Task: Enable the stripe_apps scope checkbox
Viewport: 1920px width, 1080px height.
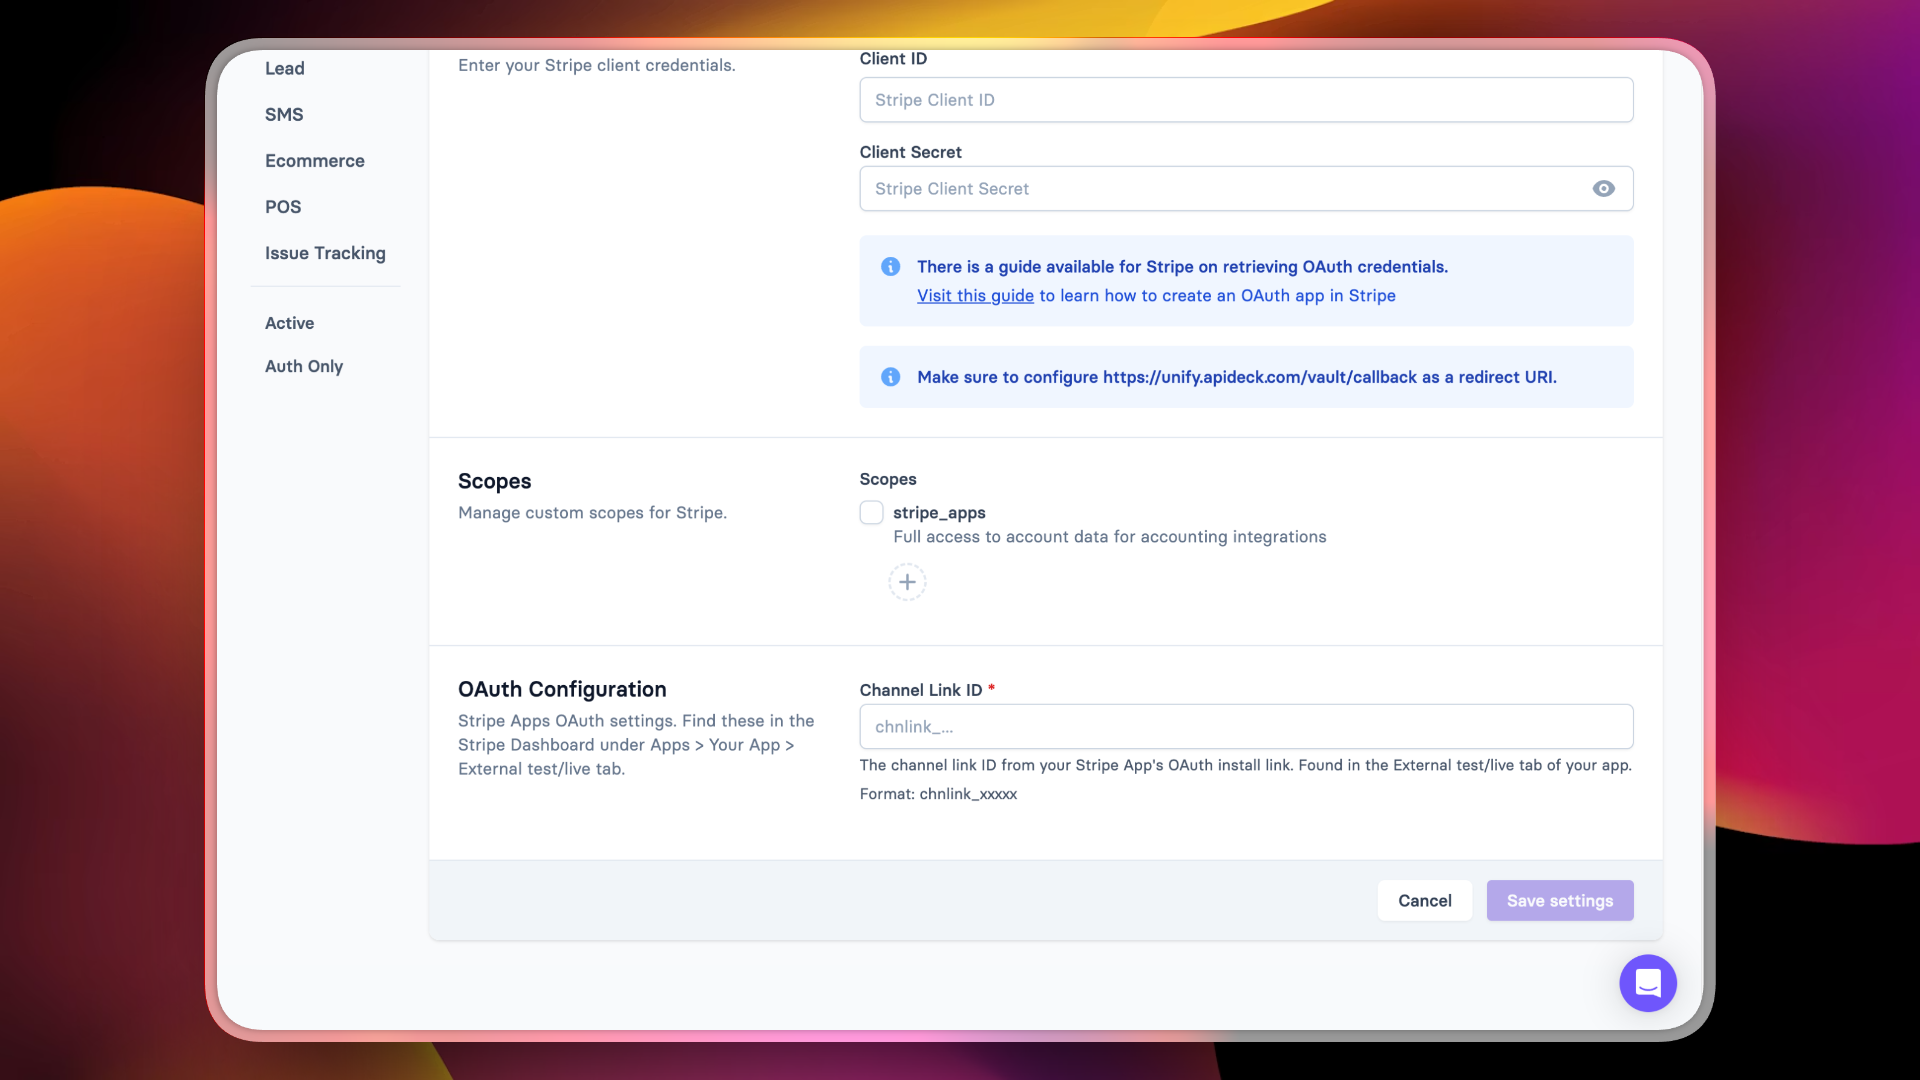Action: click(x=871, y=513)
